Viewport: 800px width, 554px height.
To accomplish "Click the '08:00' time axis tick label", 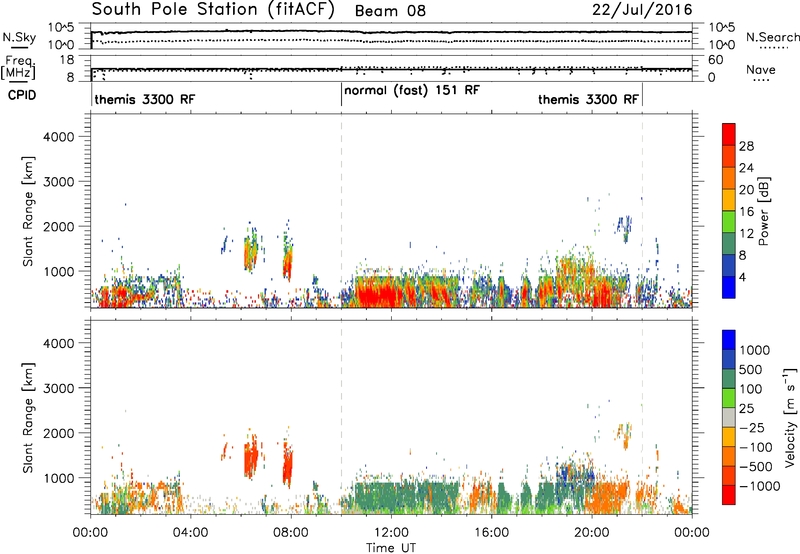I will coord(291,533).
